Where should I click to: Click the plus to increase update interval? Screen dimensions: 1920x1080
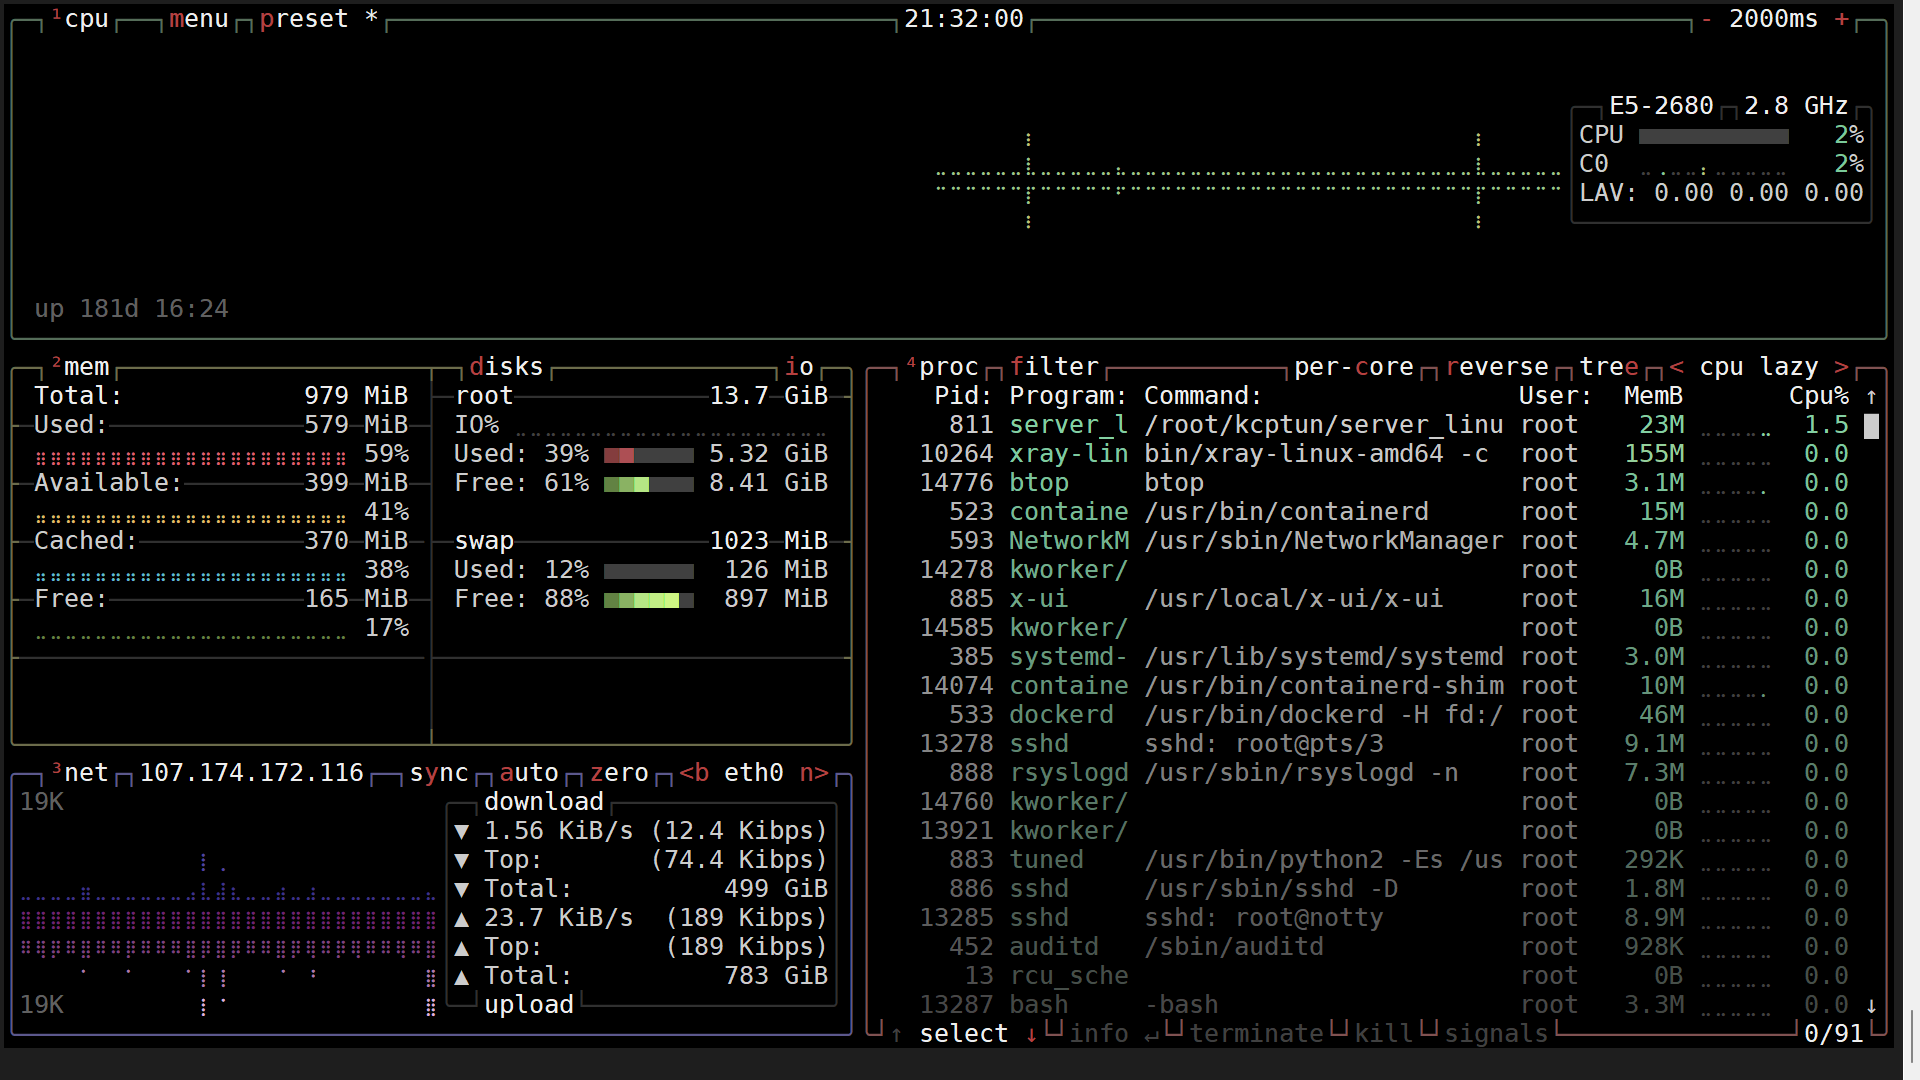(x=1841, y=19)
